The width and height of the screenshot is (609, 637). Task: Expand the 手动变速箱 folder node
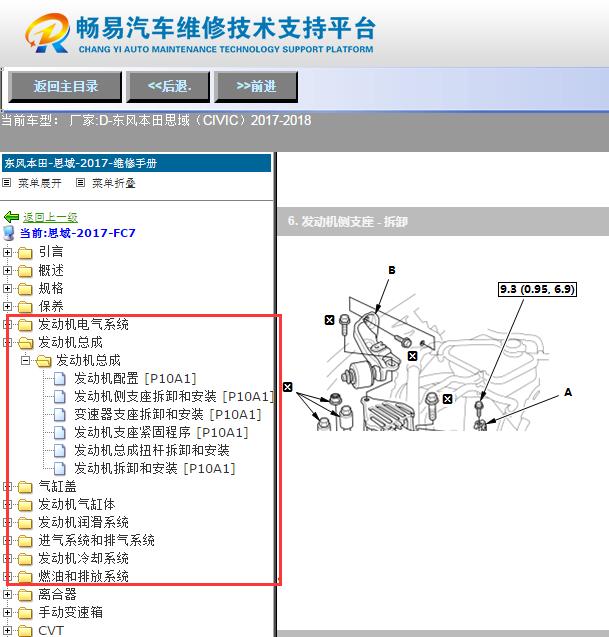coord(7,612)
